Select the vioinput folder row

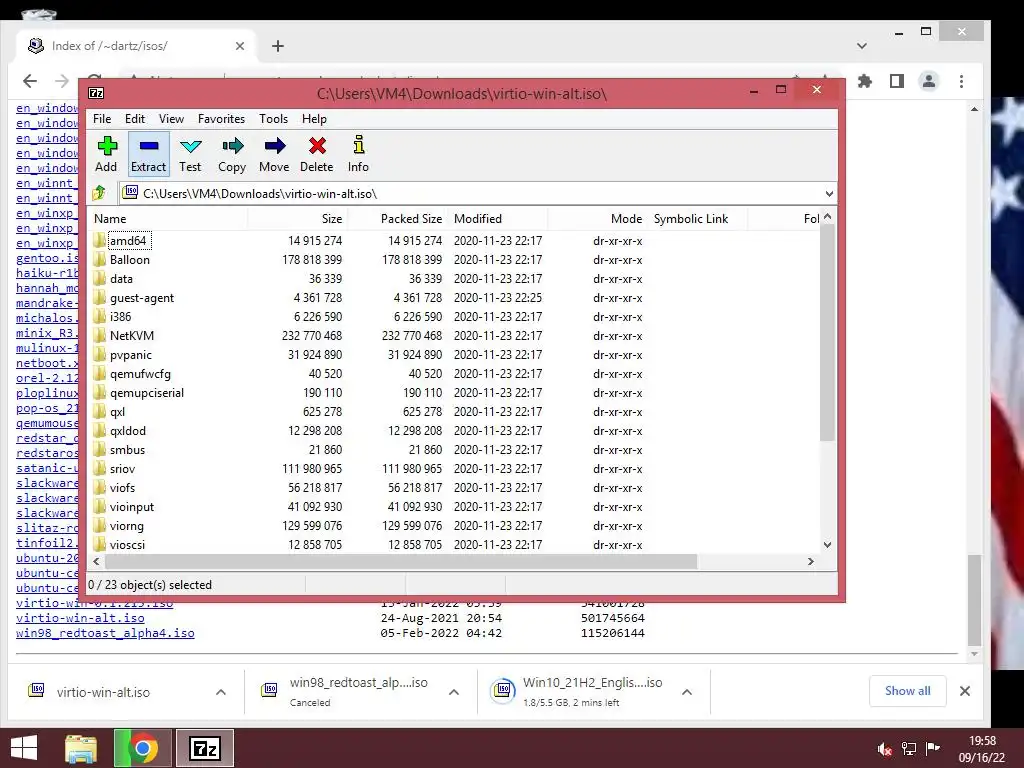pos(455,507)
